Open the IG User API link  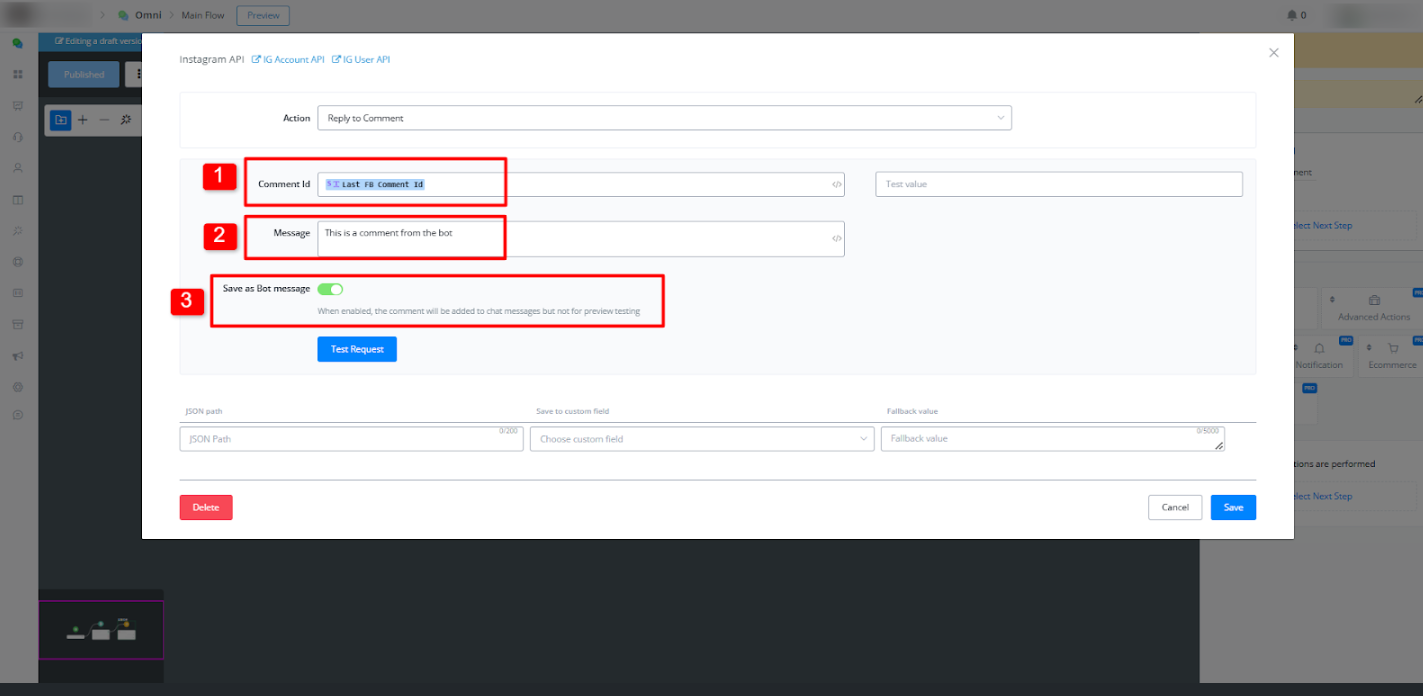pos(361,60)
